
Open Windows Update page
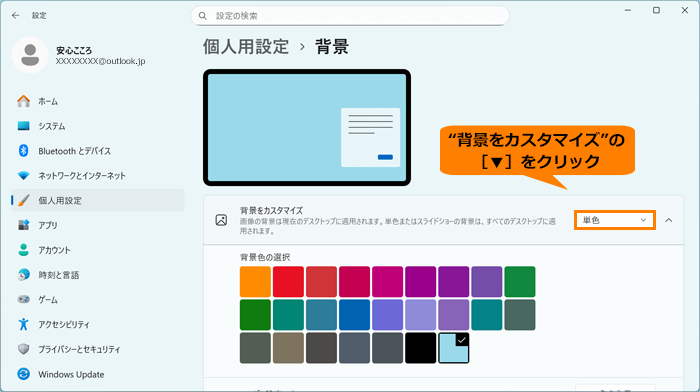(x=98, y=374)
